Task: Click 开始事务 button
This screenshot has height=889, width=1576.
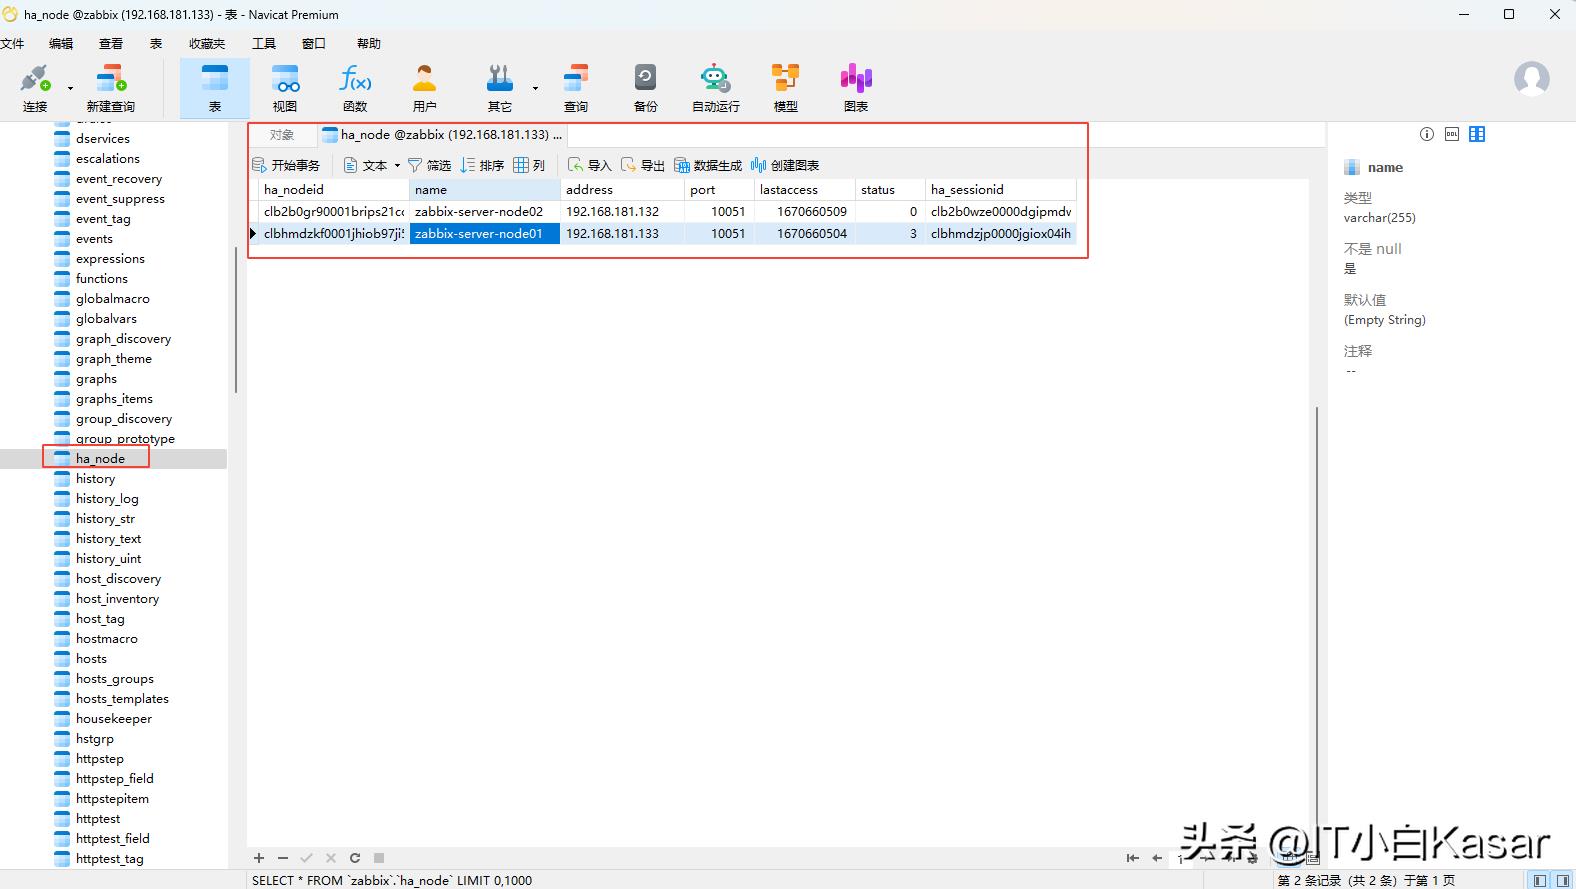Action: tap(286, 165)
